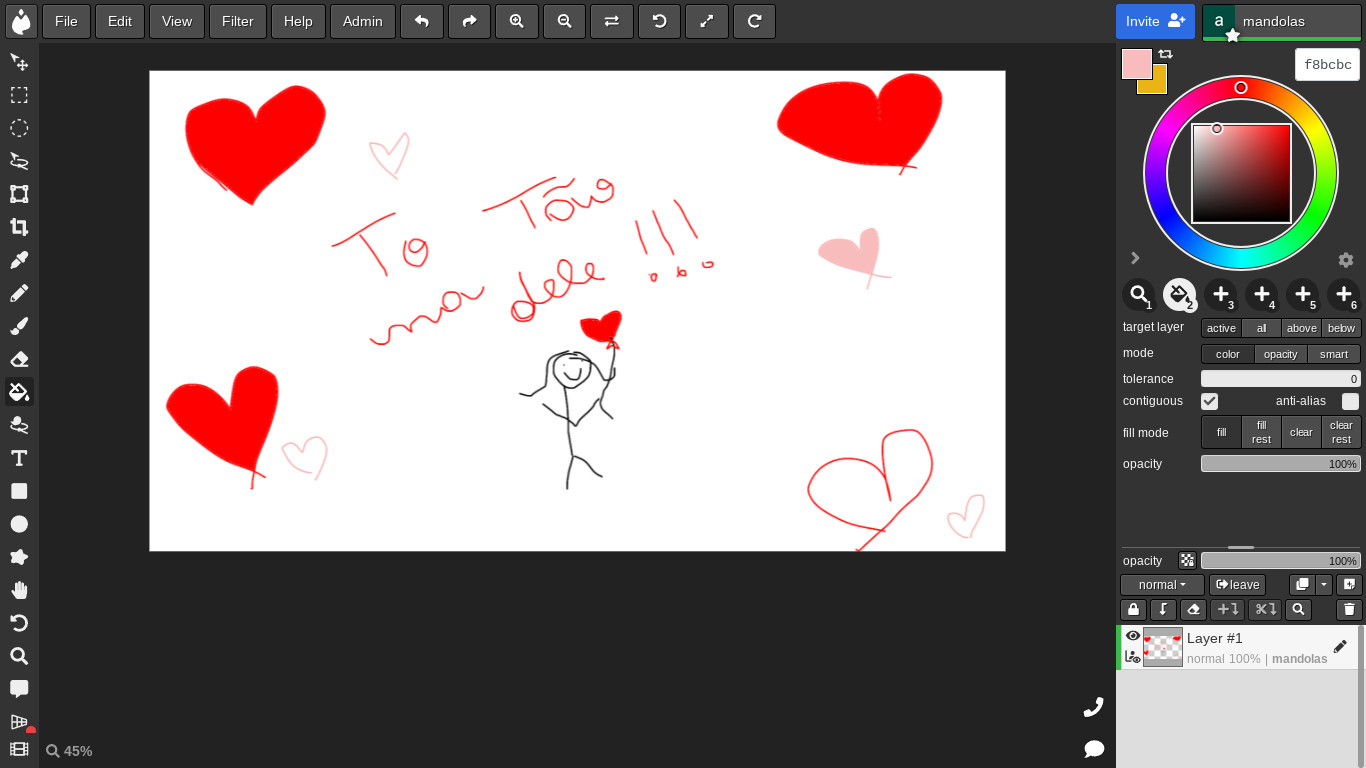
Task: Zoom out using top toolbar magnifier
Action: click(564, 21)
